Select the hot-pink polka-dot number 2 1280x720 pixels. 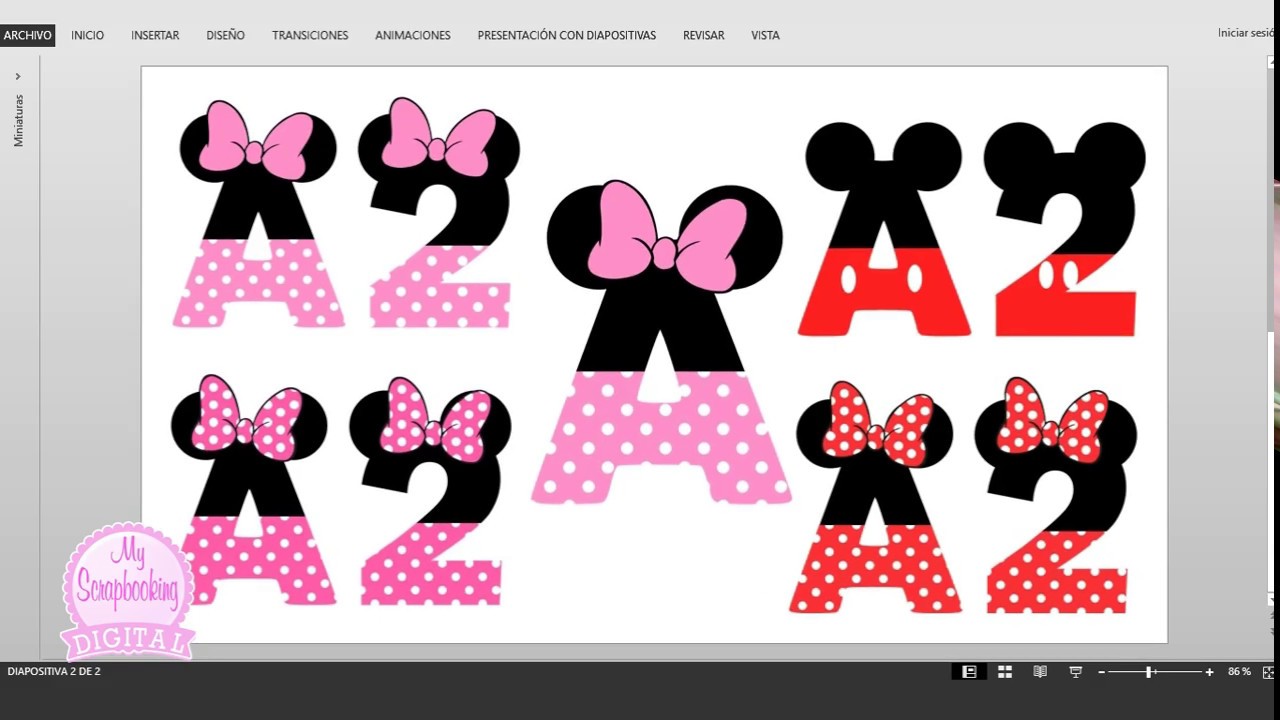click(x=430, y=492)
